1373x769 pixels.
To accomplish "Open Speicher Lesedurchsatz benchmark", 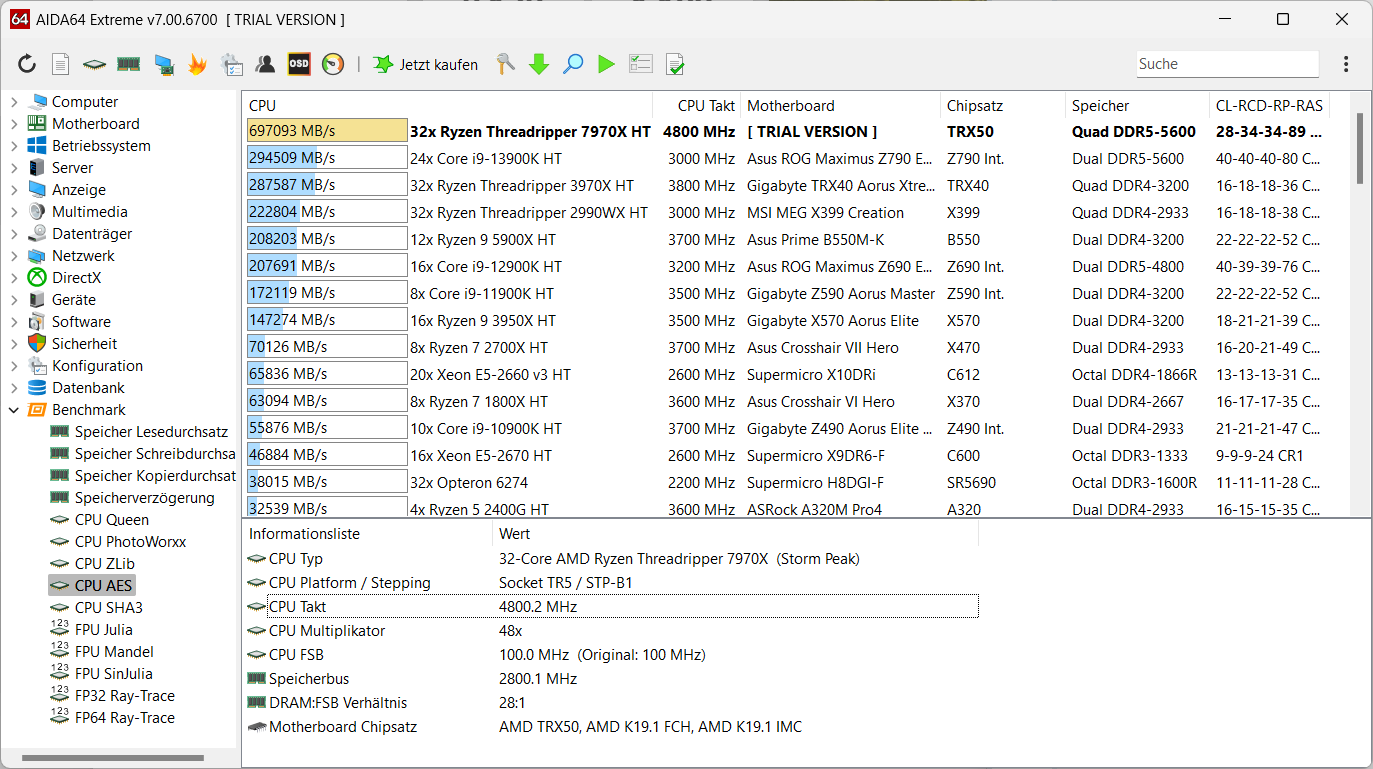I will coord(151,432).
